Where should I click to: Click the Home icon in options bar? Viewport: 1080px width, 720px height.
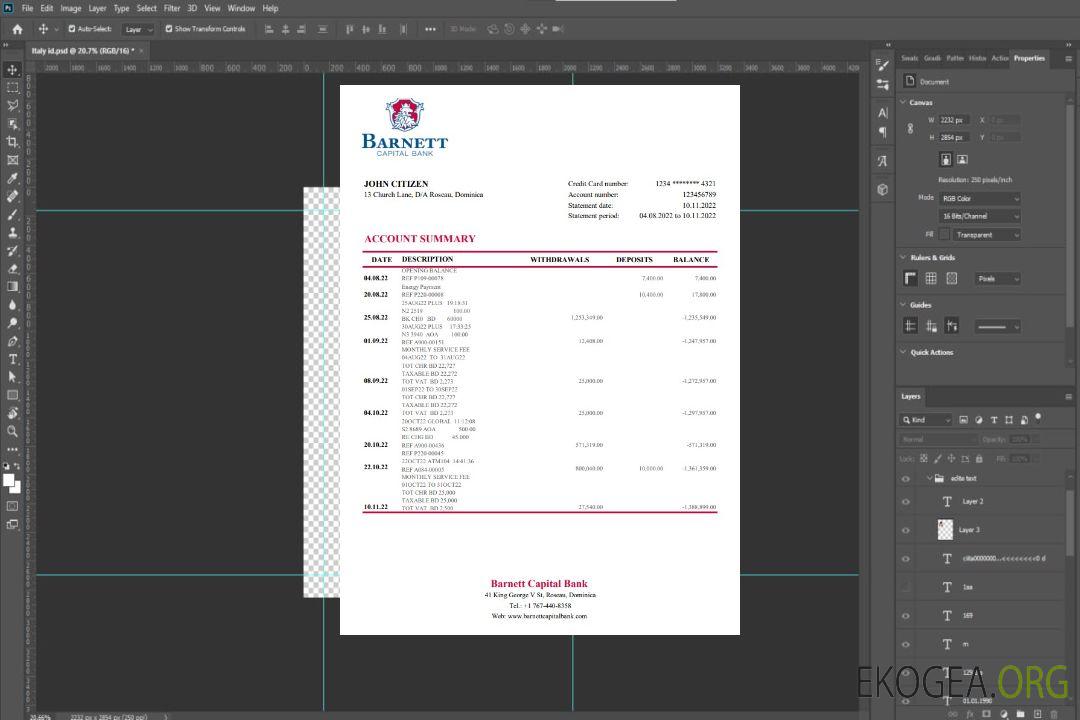click(17, 29)
